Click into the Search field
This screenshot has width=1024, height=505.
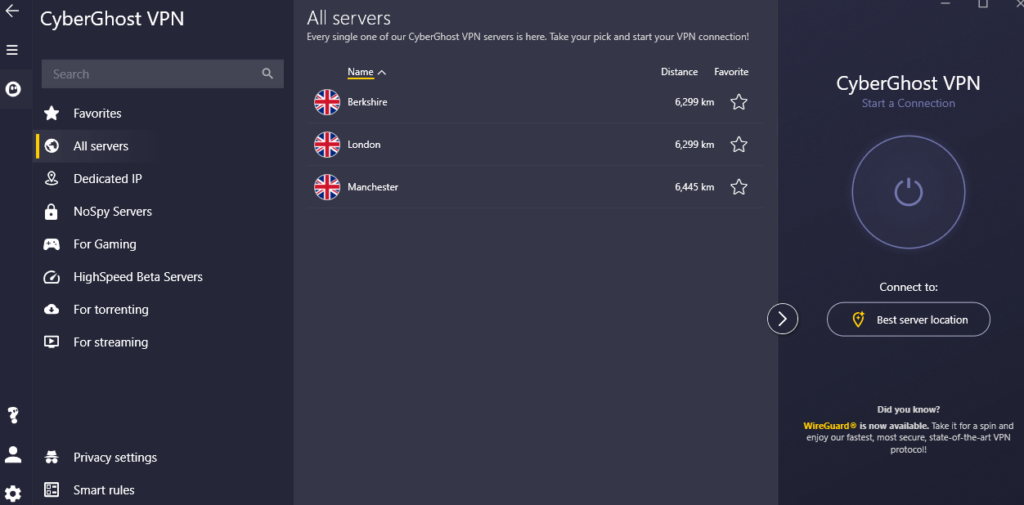click(x=163, y=74)
